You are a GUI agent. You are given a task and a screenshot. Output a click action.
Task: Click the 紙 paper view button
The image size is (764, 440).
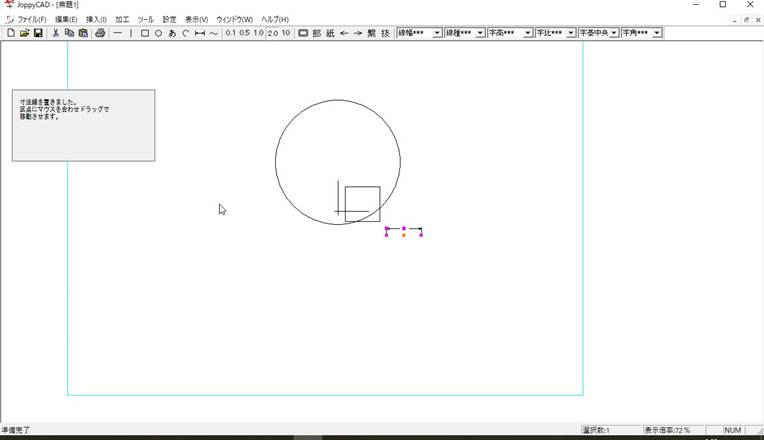click(x=330, y=33)
